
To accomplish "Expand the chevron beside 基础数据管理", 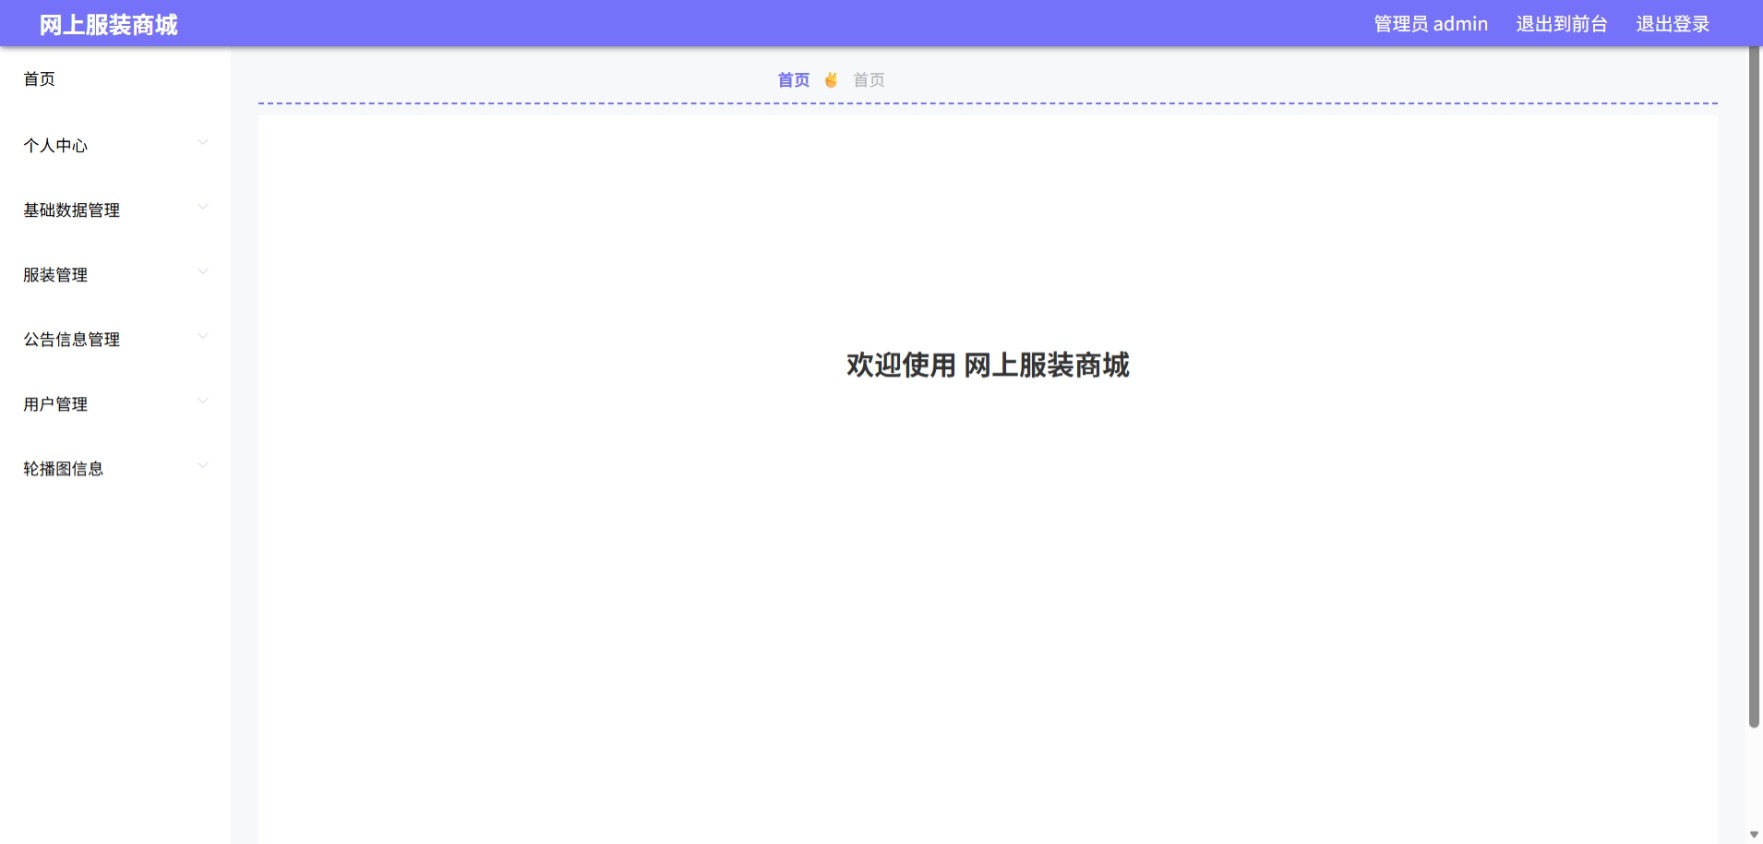I will tap(203, 207).
